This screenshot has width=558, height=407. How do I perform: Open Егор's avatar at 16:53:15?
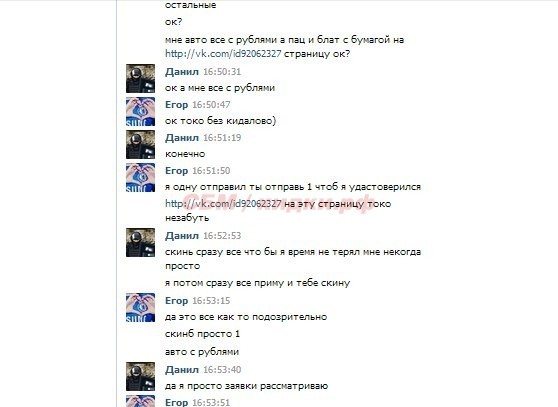click(141, 307)
